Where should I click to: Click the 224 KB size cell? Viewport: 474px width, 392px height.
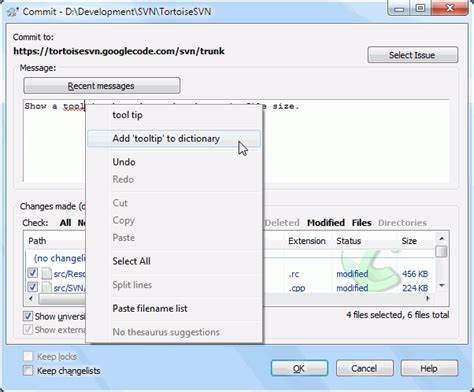pyautogui.click(x=415, y=288)
